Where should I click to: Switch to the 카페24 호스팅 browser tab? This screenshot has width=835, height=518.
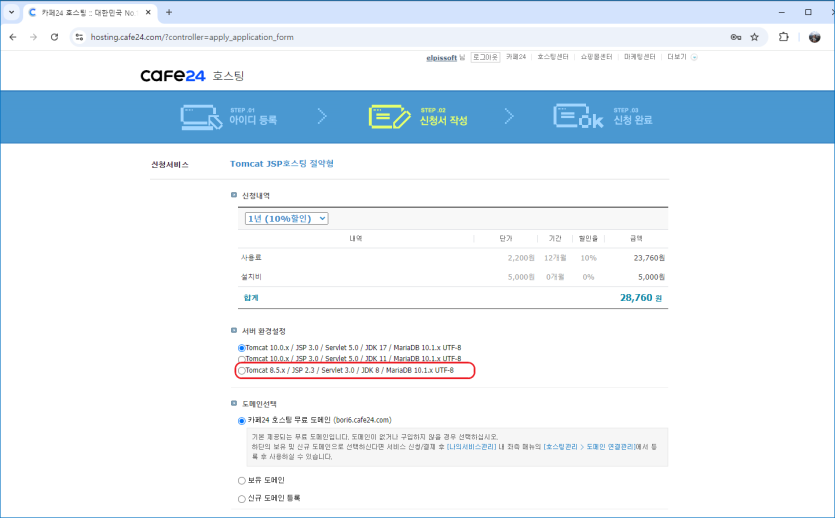click(89, 12)
